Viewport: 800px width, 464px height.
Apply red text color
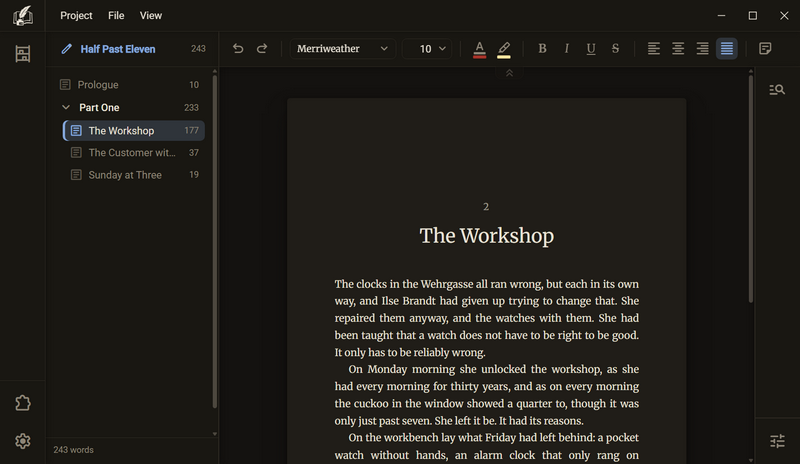(480, 50)
